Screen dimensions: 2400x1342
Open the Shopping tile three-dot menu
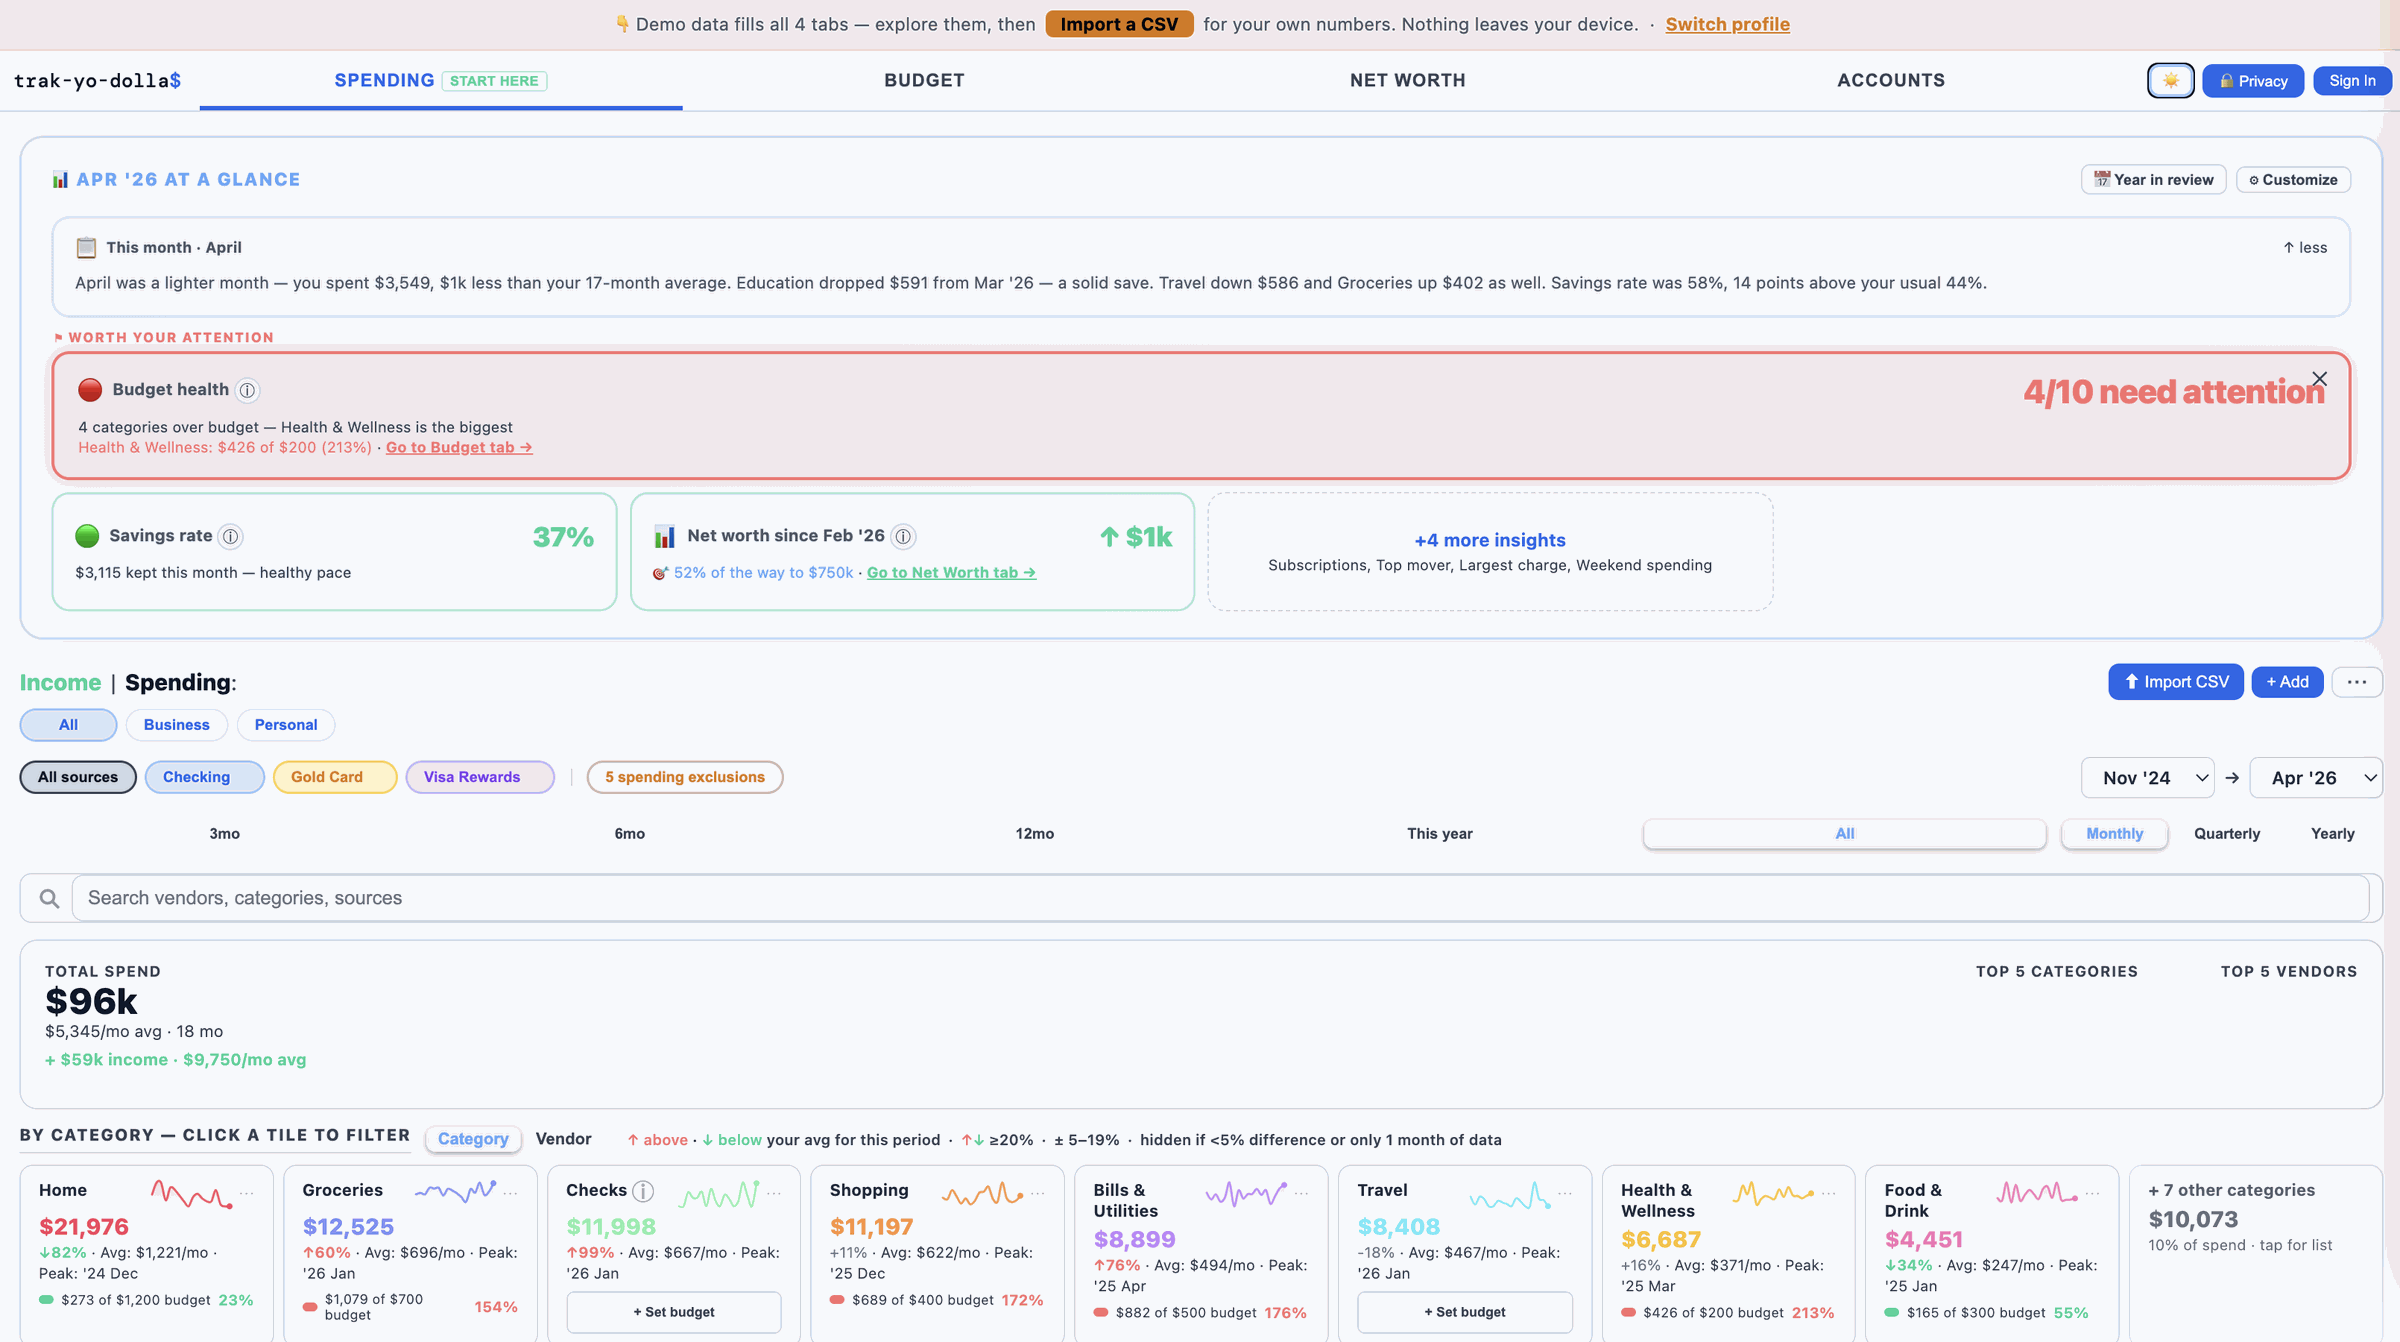1038,1193
